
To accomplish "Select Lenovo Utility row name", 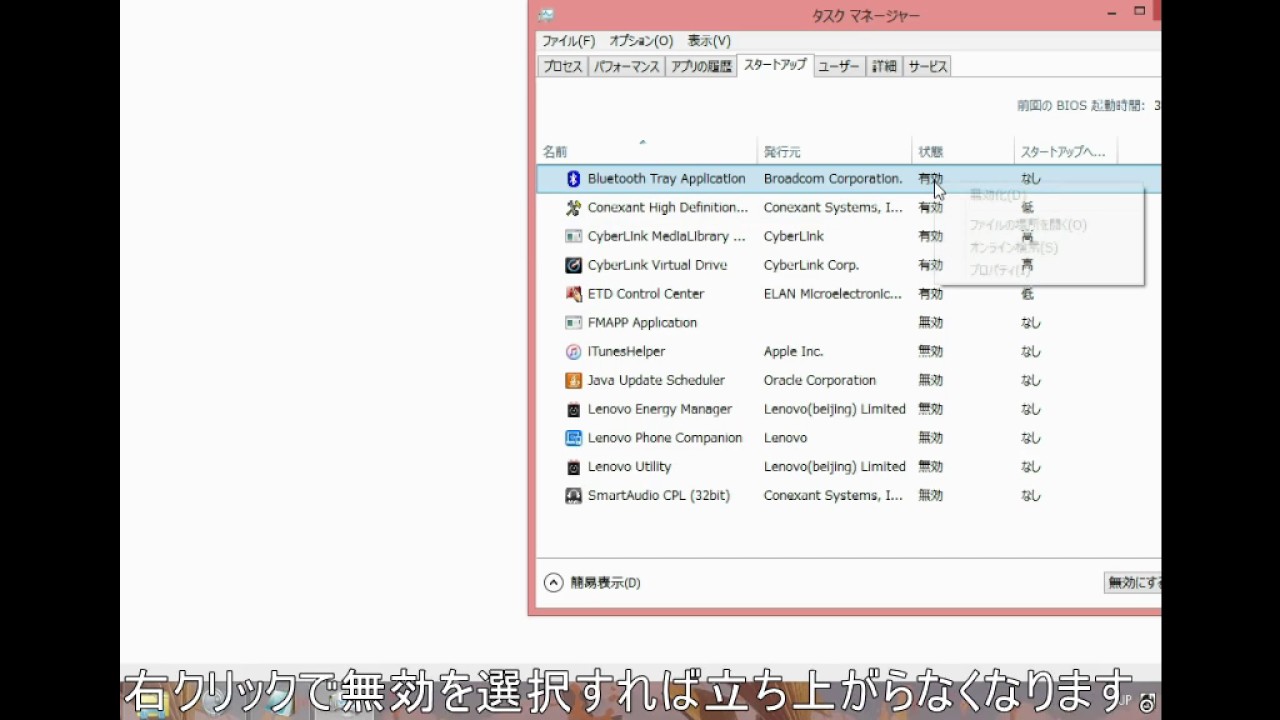I will pos(629,467).
